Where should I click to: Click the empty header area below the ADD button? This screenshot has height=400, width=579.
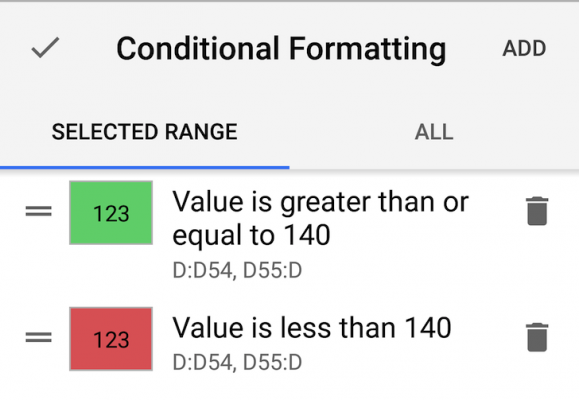click(524, 85)
